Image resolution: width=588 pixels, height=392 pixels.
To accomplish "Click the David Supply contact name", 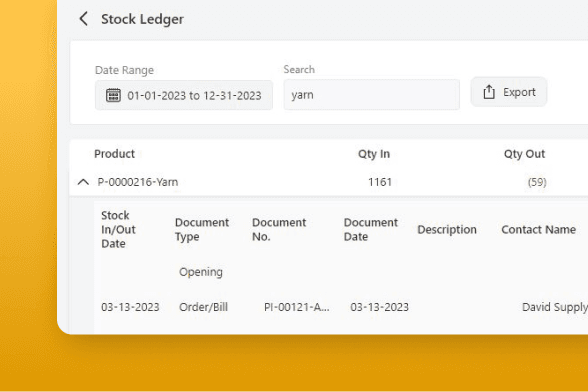I will [555, 307].
